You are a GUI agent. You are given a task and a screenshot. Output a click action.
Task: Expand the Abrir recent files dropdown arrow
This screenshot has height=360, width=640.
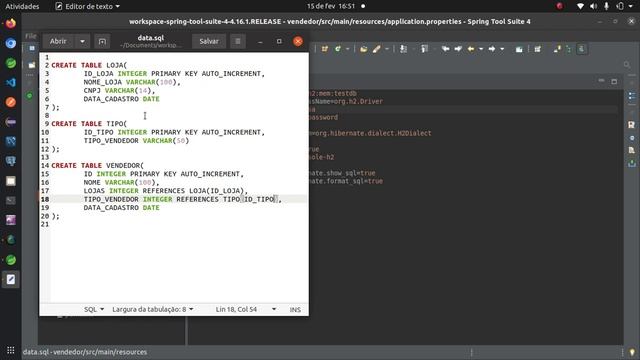tap(82, 41)
